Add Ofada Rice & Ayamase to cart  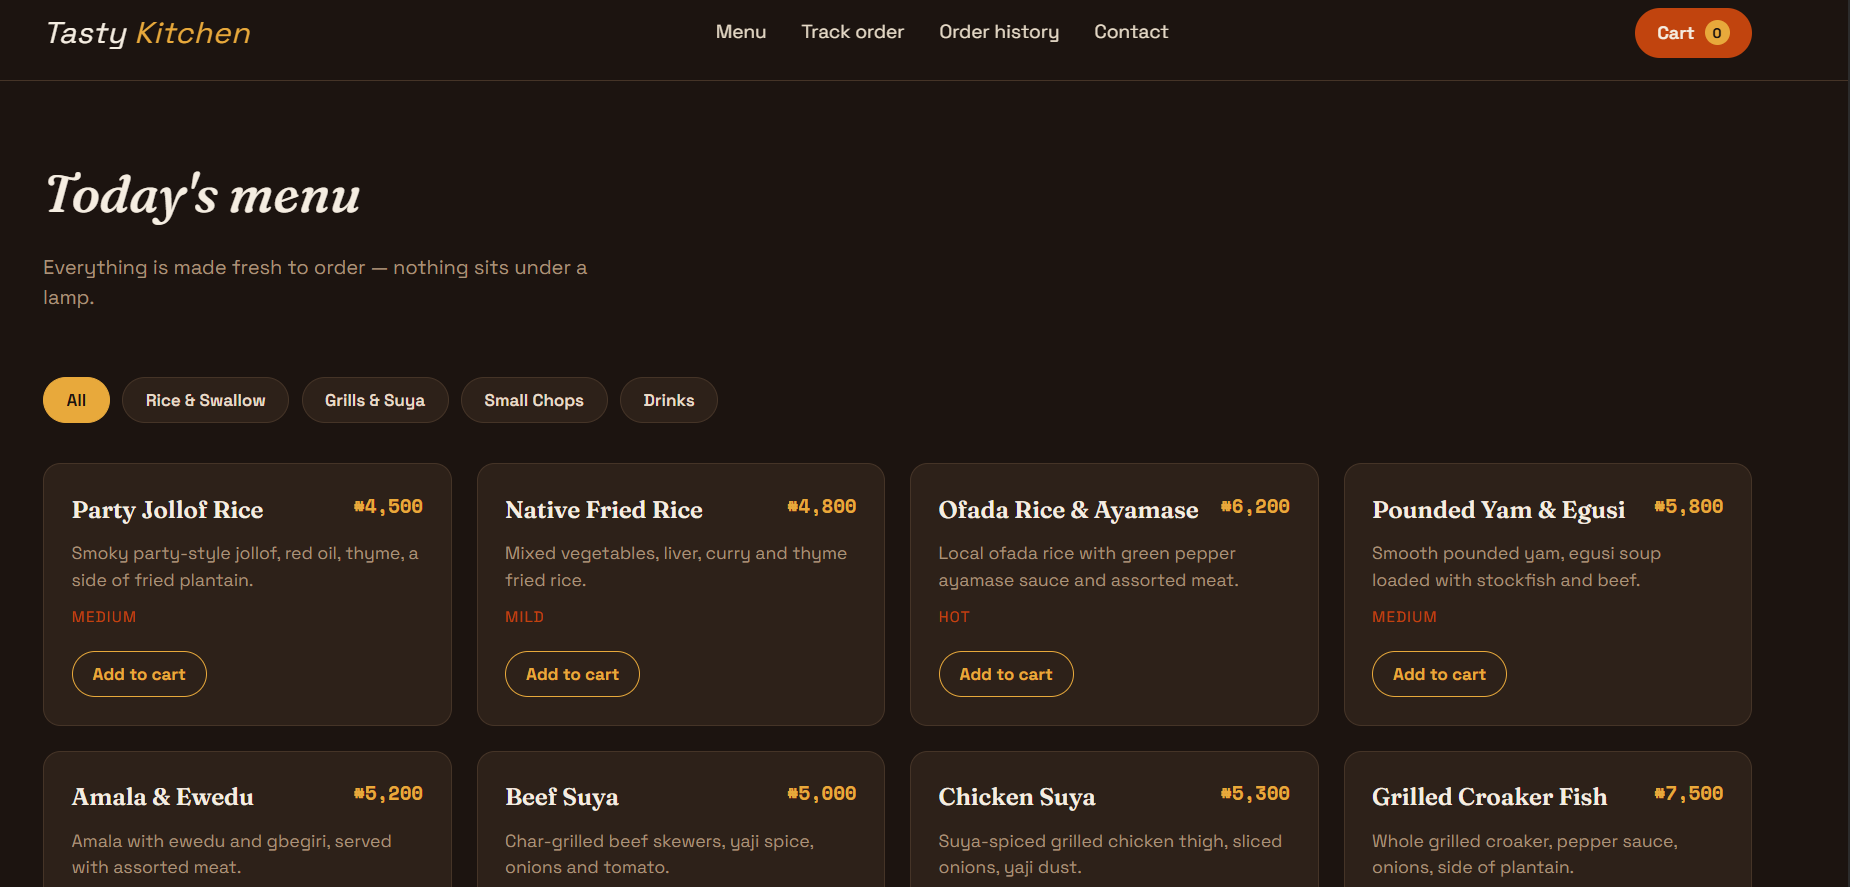(x=1006, y=674)
